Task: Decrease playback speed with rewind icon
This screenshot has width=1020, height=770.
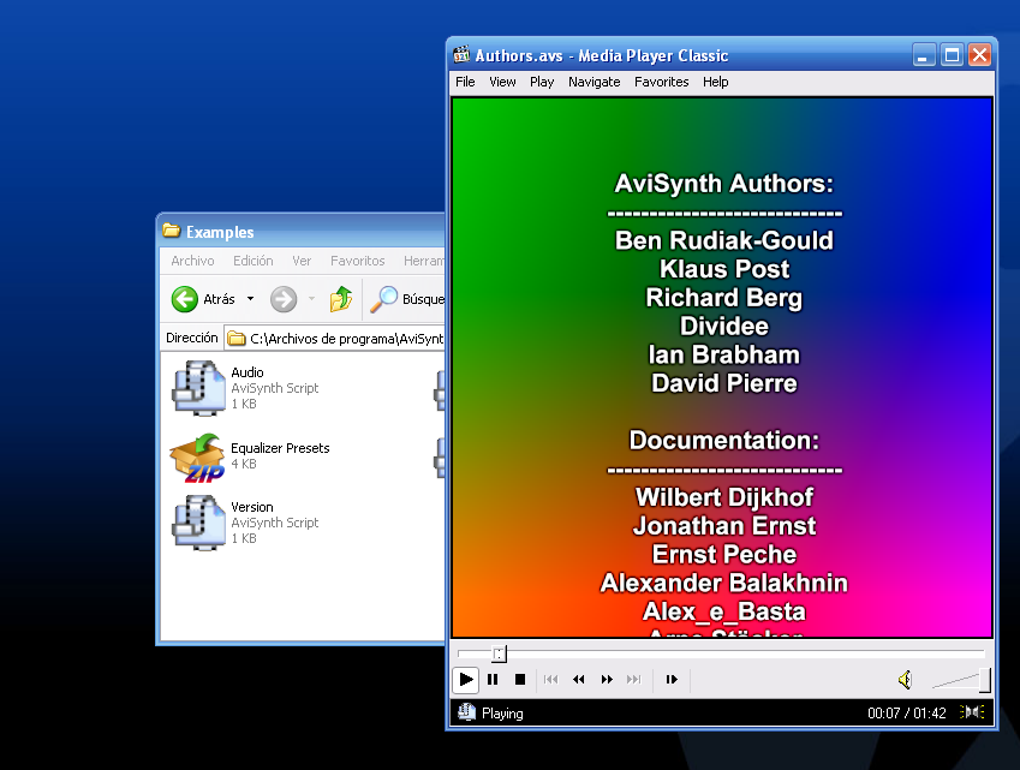Action: [x=578, y=680]
